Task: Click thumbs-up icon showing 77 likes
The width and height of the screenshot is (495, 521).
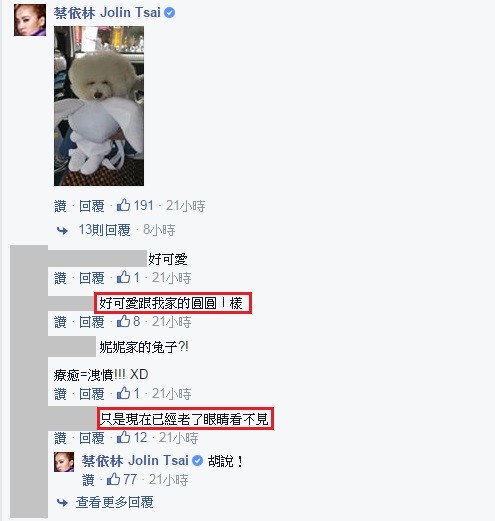Action: pyautogui.click(x=113, y=479)
